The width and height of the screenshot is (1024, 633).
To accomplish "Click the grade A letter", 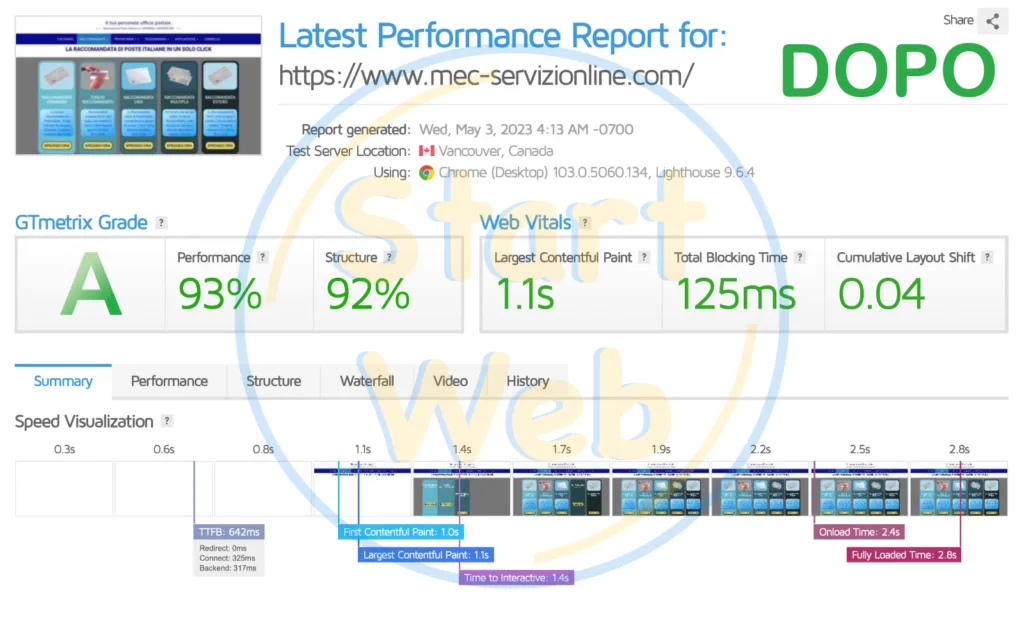I will 91,285.
